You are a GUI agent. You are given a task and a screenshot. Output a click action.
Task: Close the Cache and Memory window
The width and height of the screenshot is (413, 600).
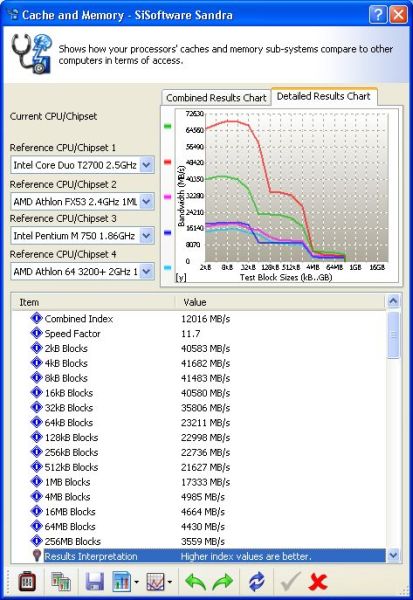pyautogui.click(x=398, y=15)
